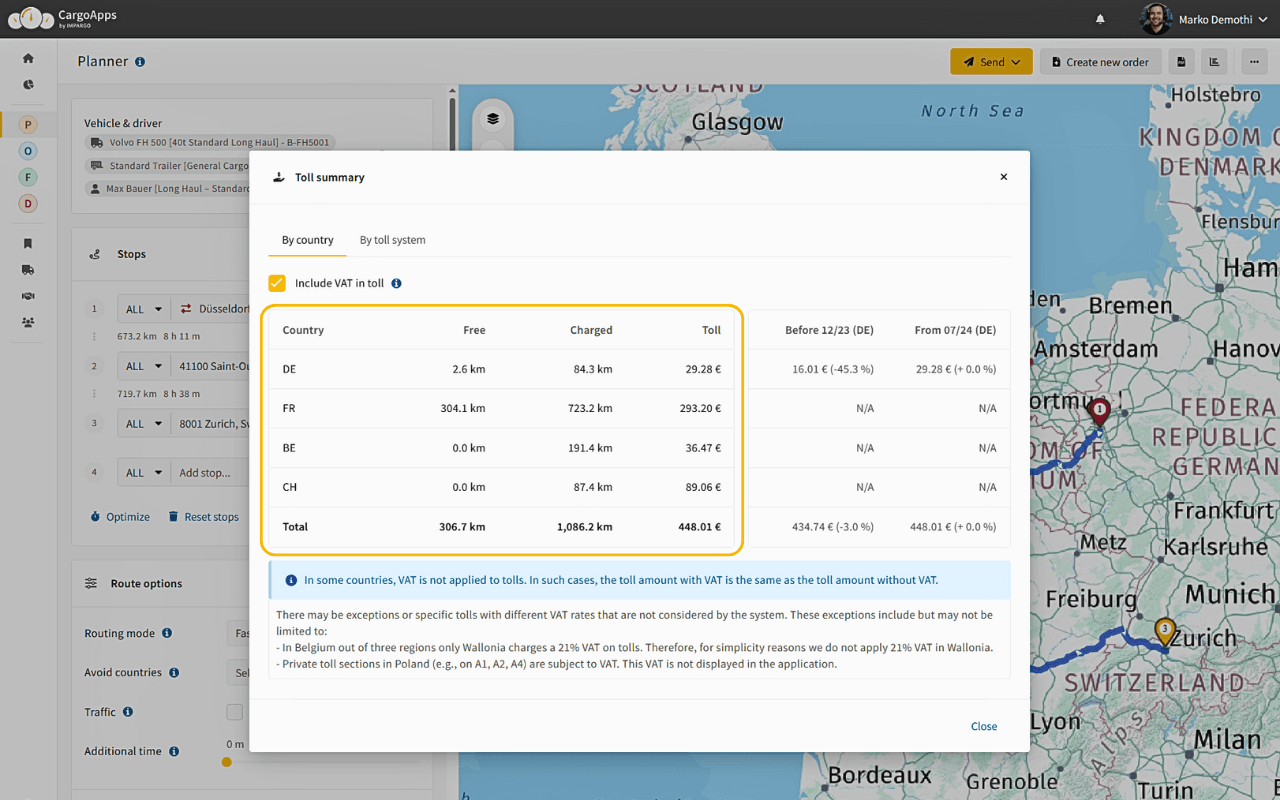1280x800 pixels.
Task: Uncheck Include VAT in toll
Action: (x=276, y=283)
